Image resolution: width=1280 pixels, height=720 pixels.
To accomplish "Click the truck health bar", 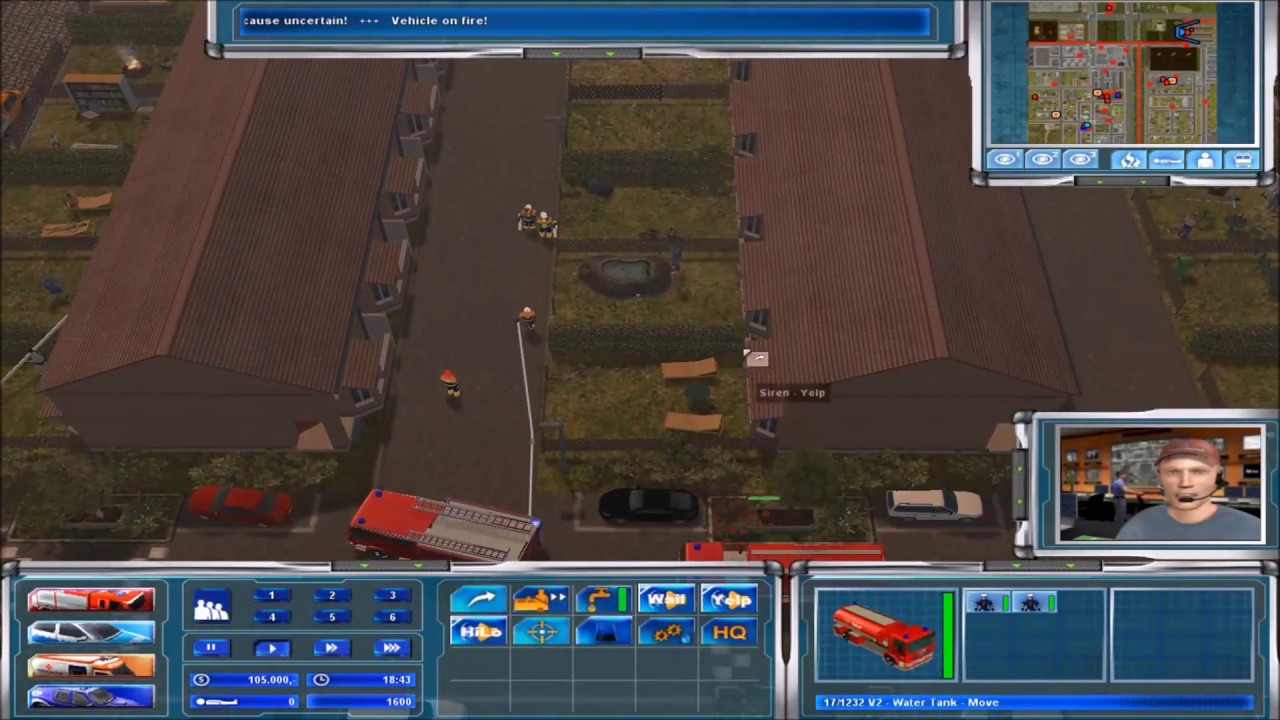I will coord(948,635).
